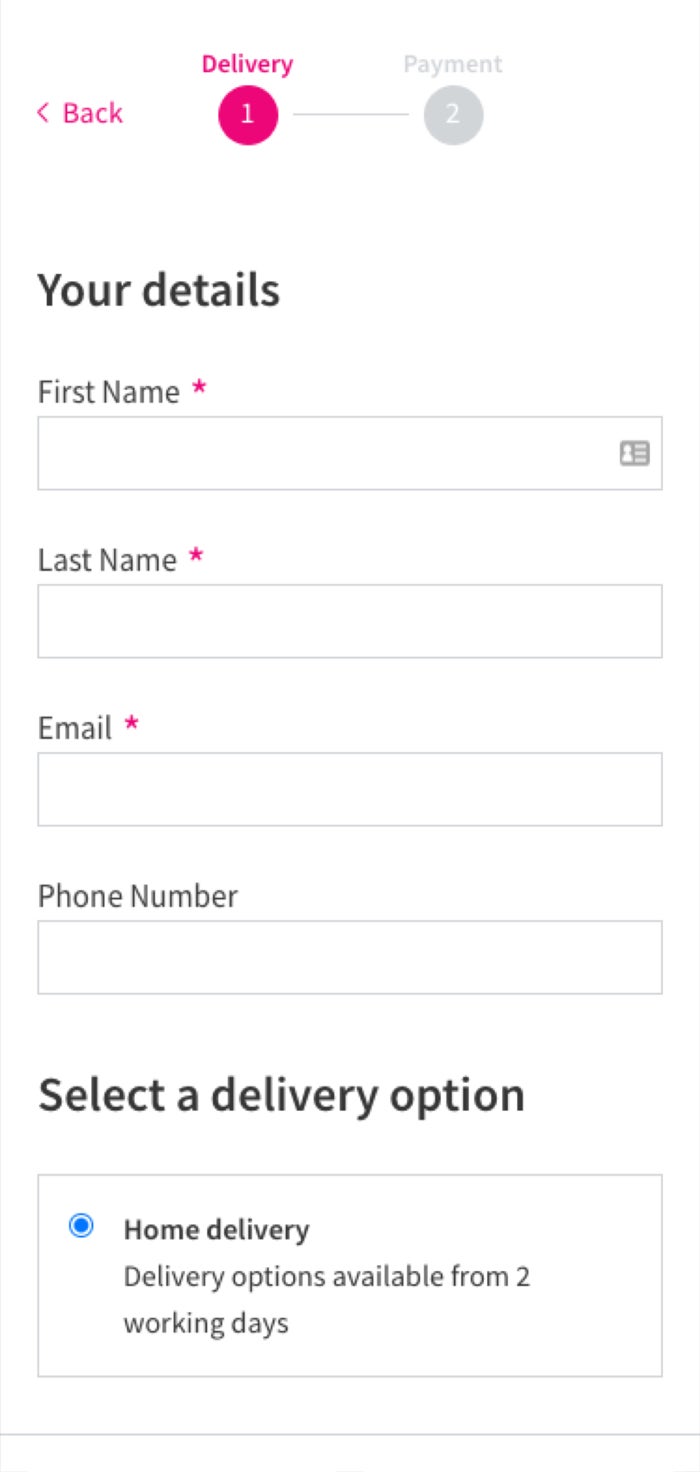Click the left chevron beside Back

(x=41, y=113)
